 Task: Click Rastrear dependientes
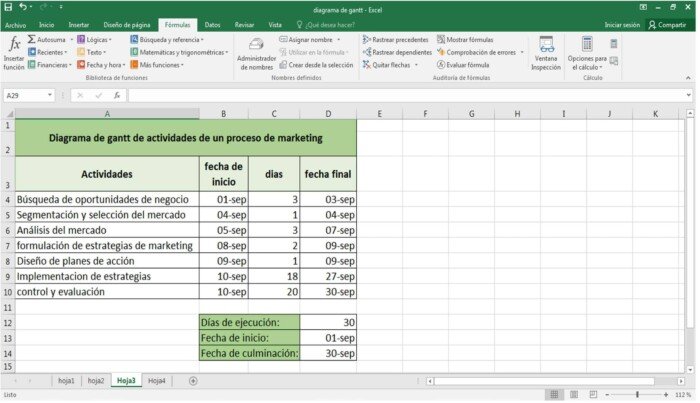point(395,52)
